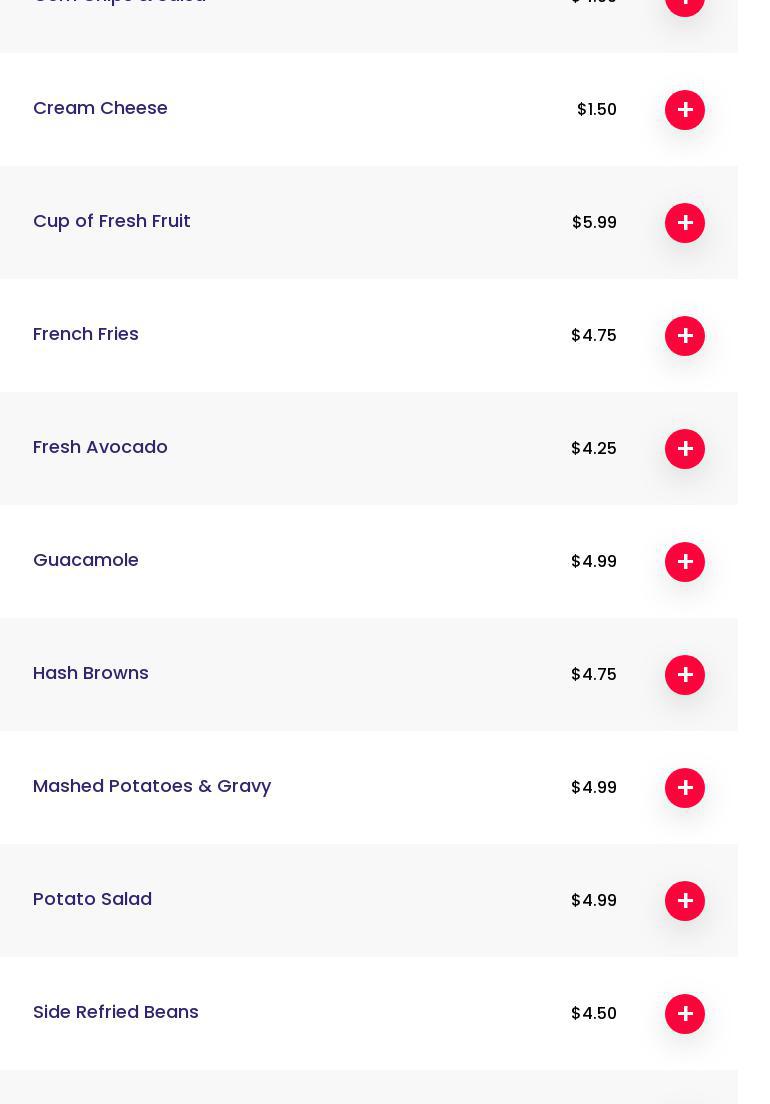
Task: Click the Hash Browns title
Action: 91,673
